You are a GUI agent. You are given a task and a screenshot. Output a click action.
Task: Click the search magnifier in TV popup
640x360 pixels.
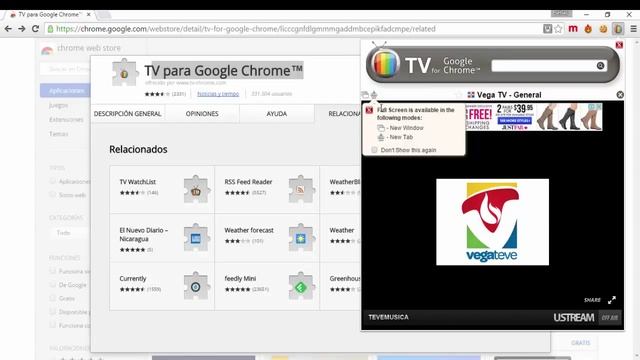click(600, 65)
